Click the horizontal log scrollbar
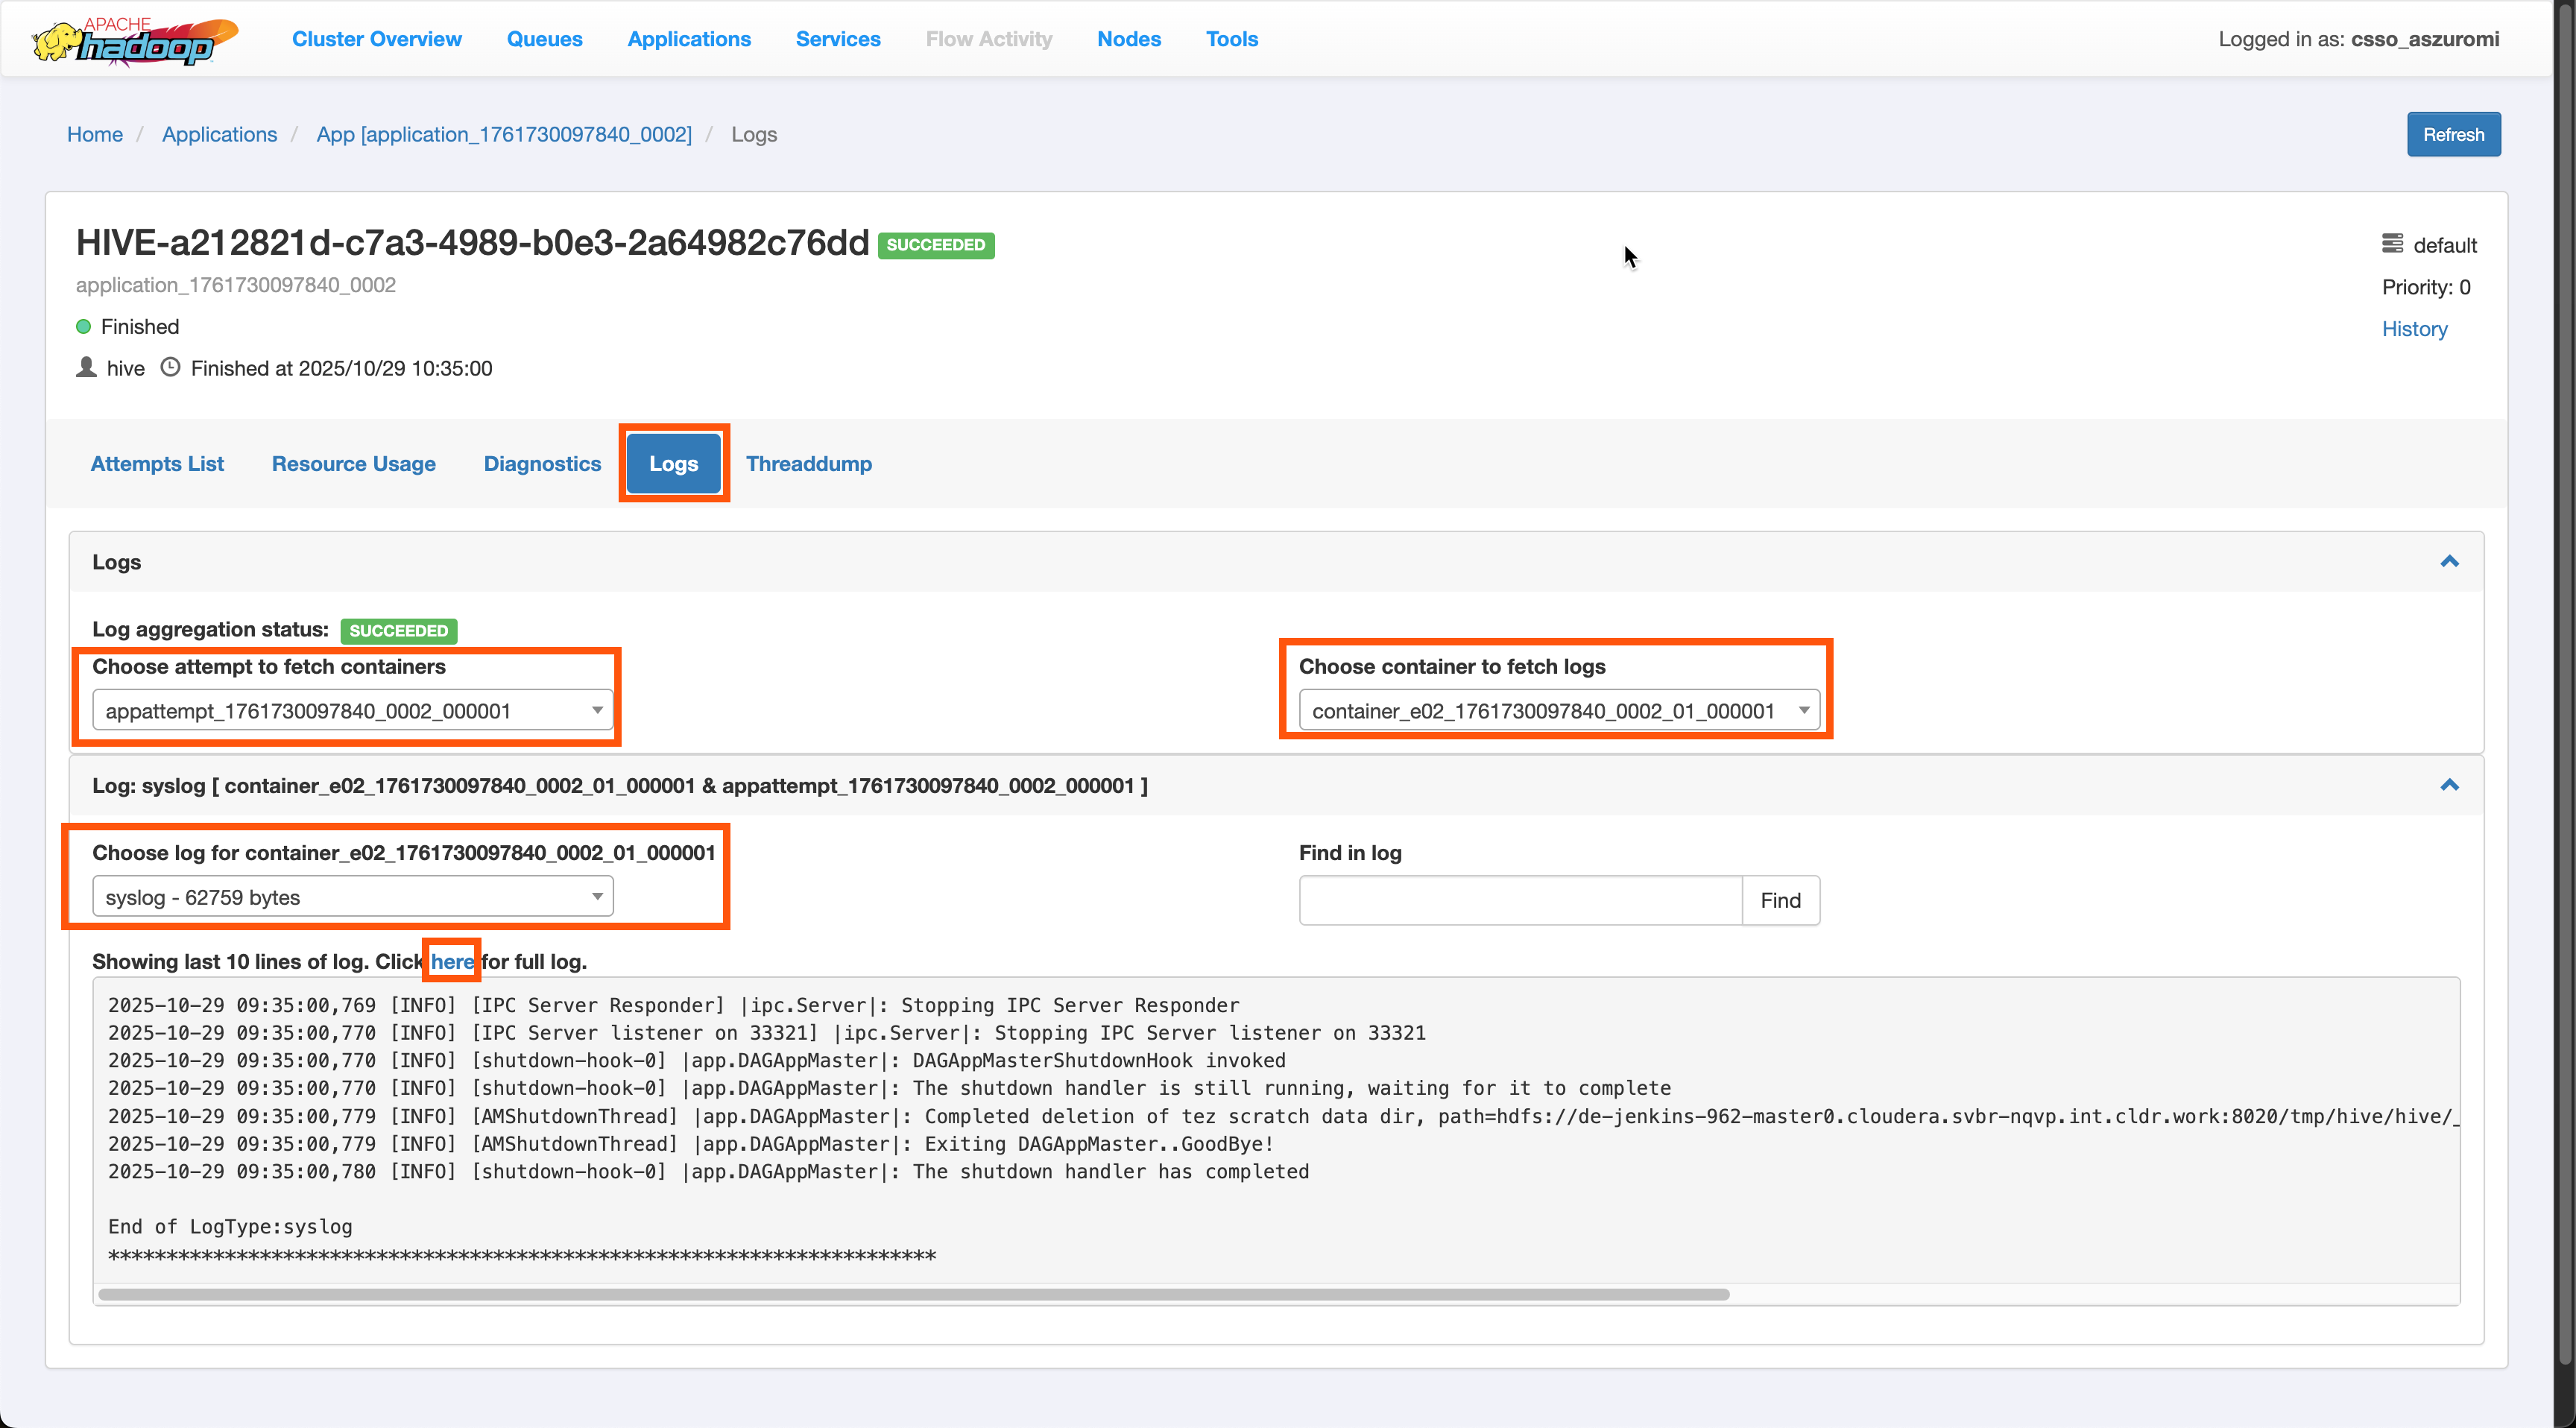This screenshot has height=1428, width=2576. (x=913, y=1294)
